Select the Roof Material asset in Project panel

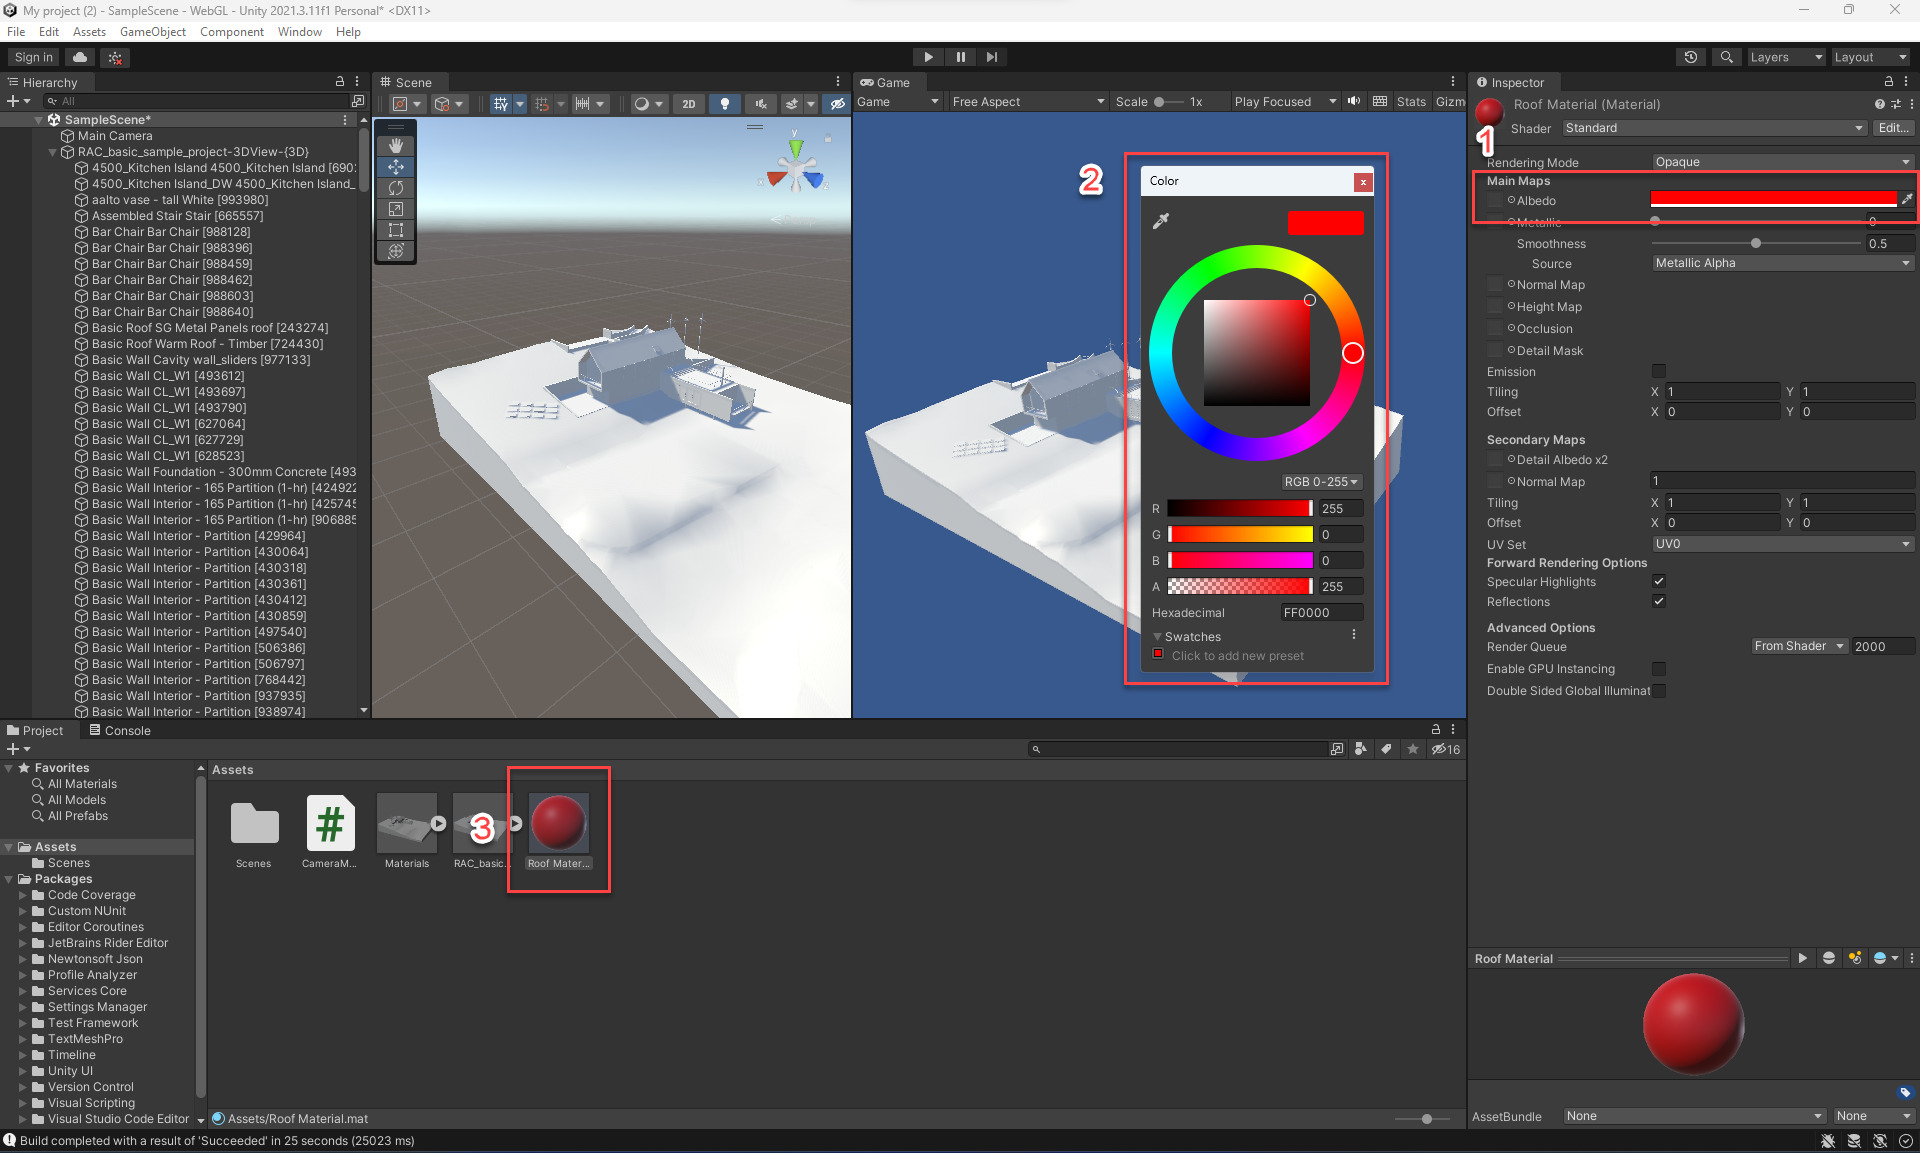coord(558,823)
